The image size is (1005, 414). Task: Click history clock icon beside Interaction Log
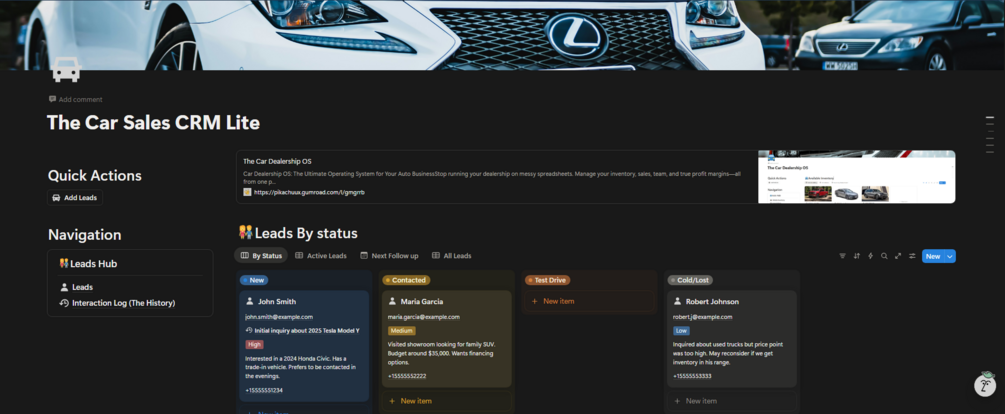tap(64, 302)
